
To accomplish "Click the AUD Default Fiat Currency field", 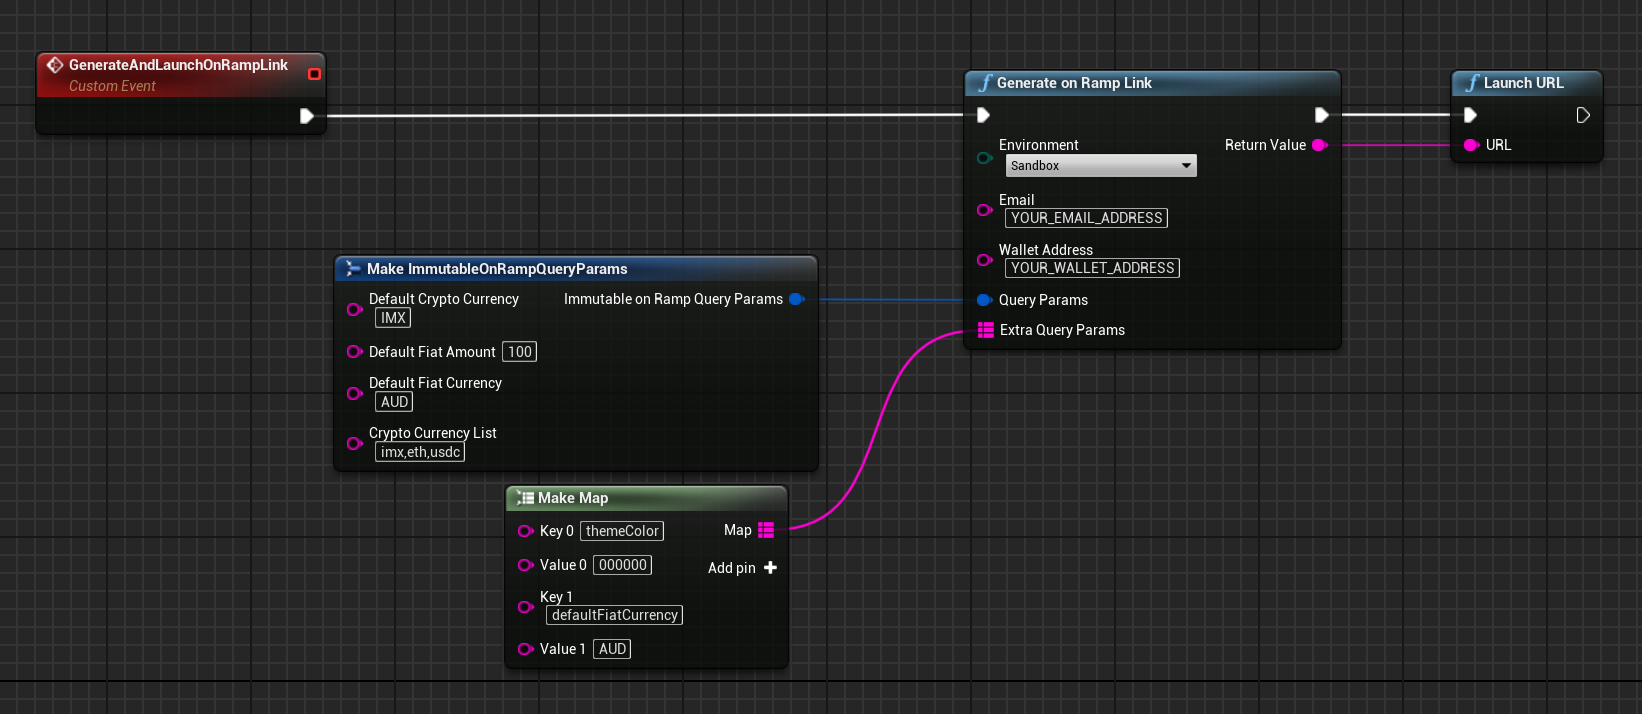I will click(x=394, y=402).
